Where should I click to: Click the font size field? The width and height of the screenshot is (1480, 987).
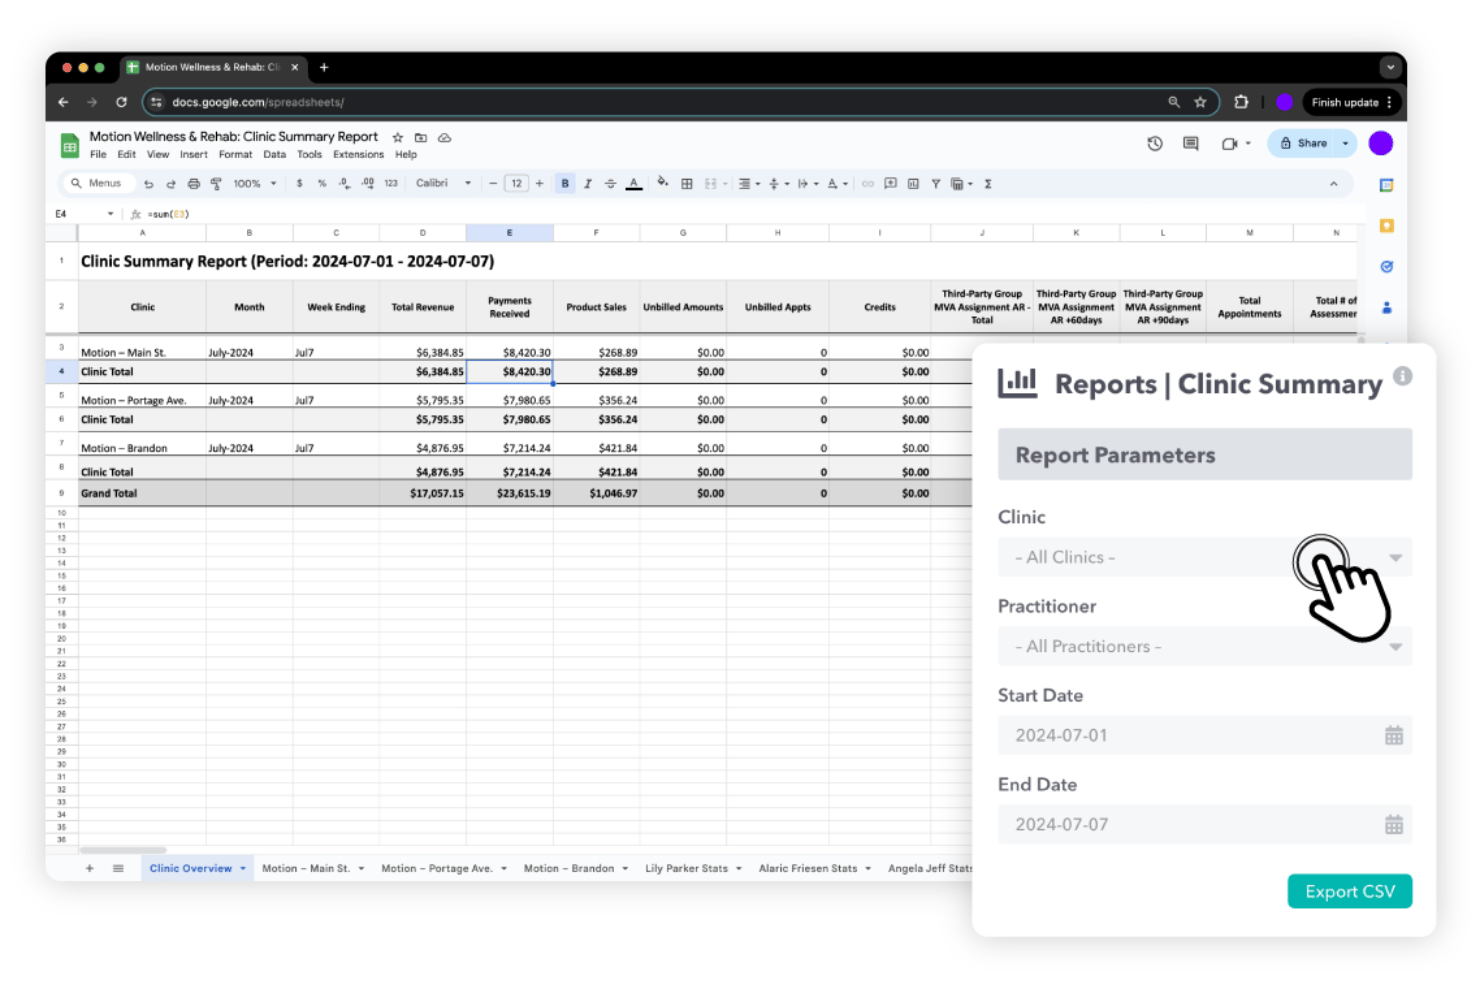(x=516, y=184)
